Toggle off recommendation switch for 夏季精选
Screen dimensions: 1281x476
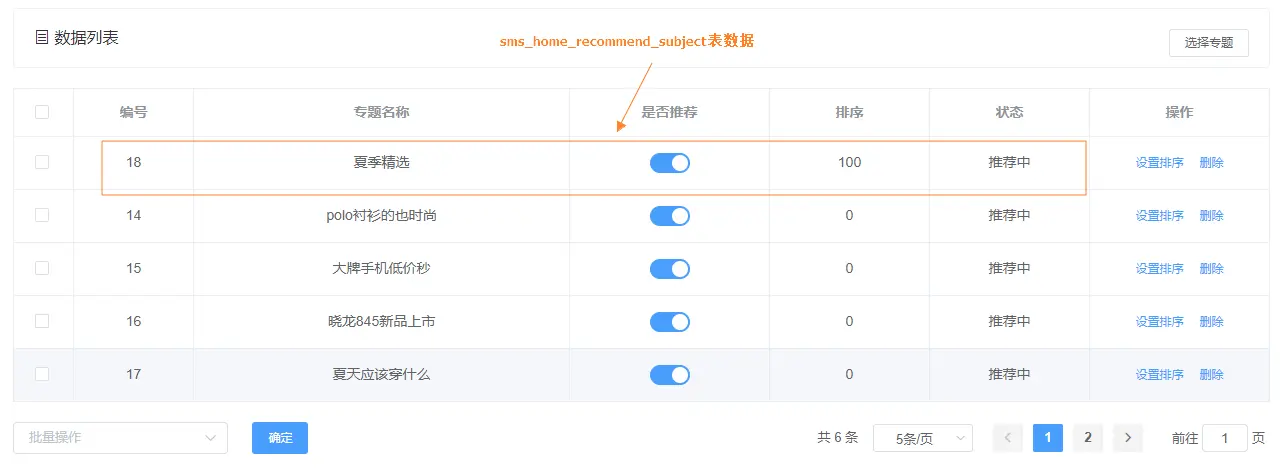[x=669, y=162]
